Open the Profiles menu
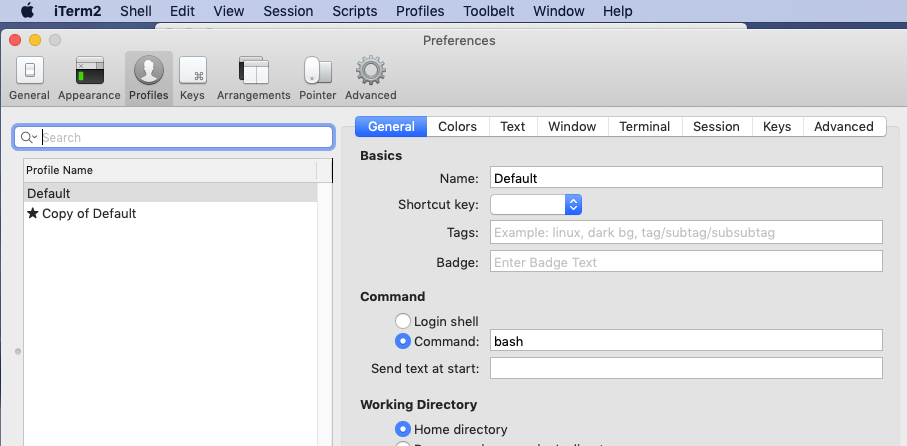Viewport: 907px width, 446px height. (420, 11)
